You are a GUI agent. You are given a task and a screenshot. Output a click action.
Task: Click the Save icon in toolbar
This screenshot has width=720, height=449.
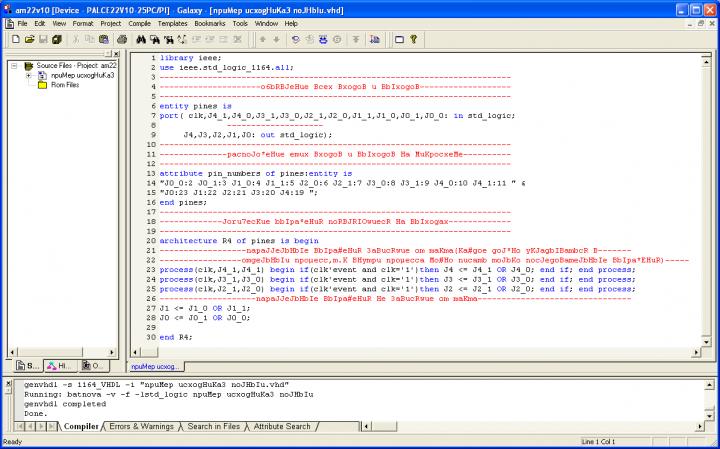pyautogui.click(x=45, y=39)
